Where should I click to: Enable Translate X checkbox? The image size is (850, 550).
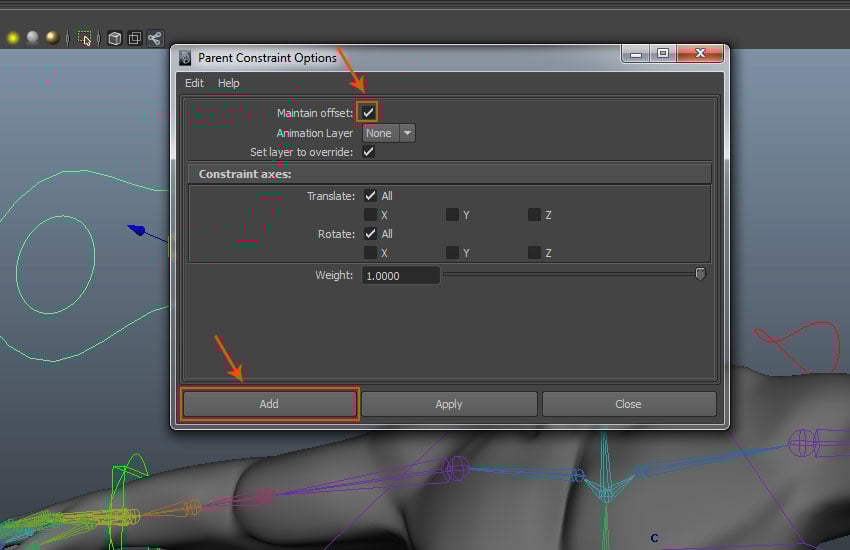pyautogui.click(x=370, y=215)
